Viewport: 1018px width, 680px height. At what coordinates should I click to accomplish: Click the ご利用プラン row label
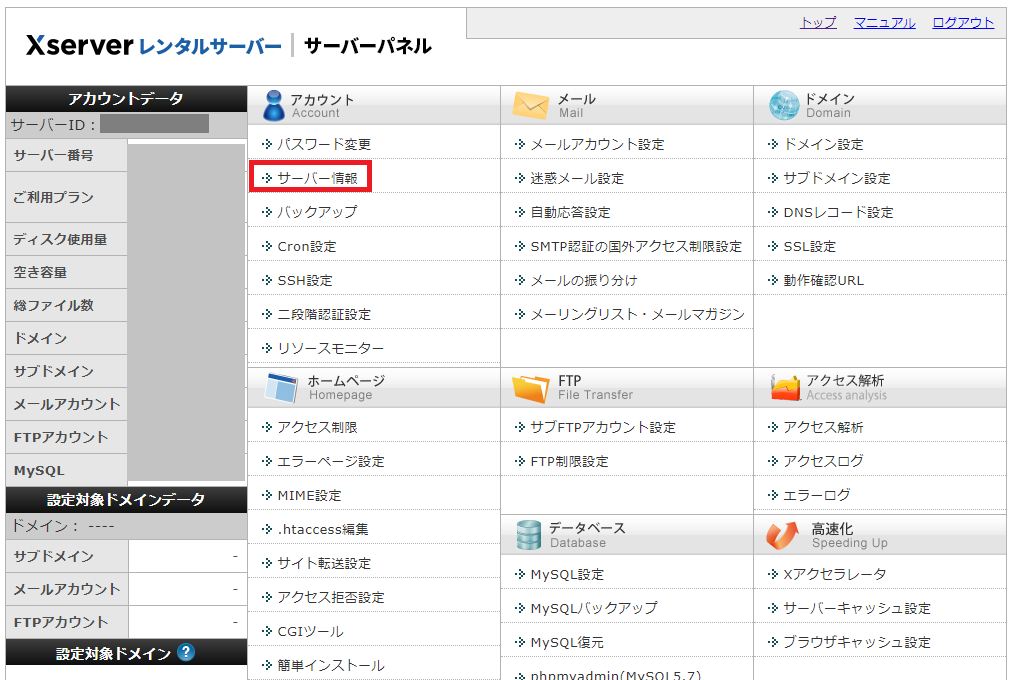click(x=54, y=197)
